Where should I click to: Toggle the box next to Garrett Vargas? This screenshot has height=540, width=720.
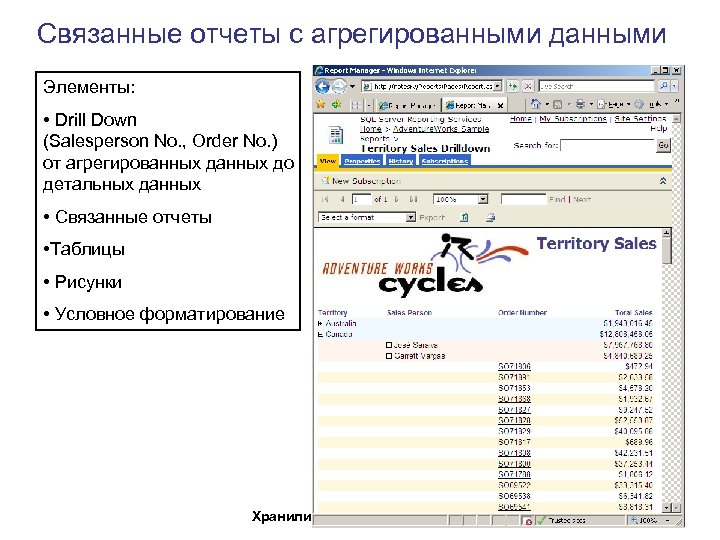pos(389,356)
